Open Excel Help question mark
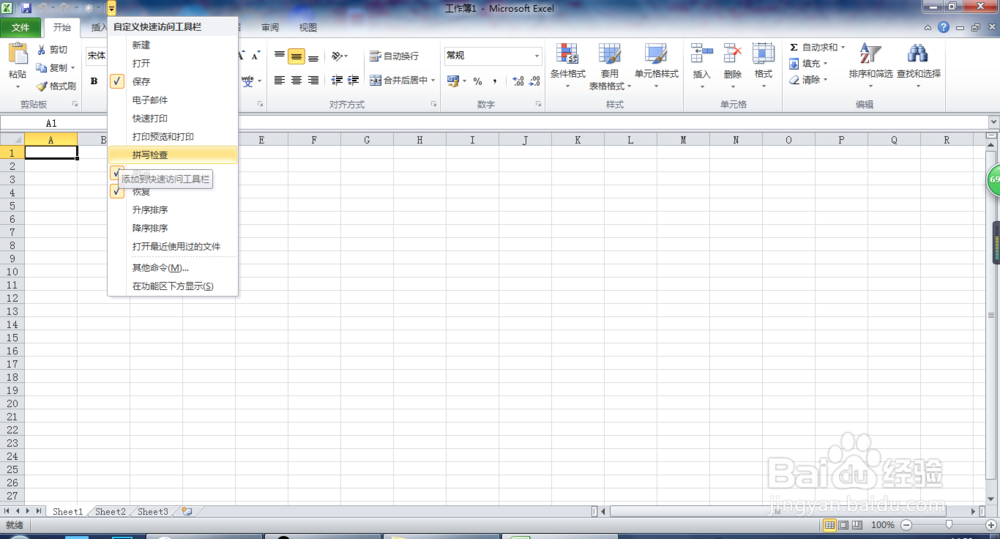 coord(943,27)
